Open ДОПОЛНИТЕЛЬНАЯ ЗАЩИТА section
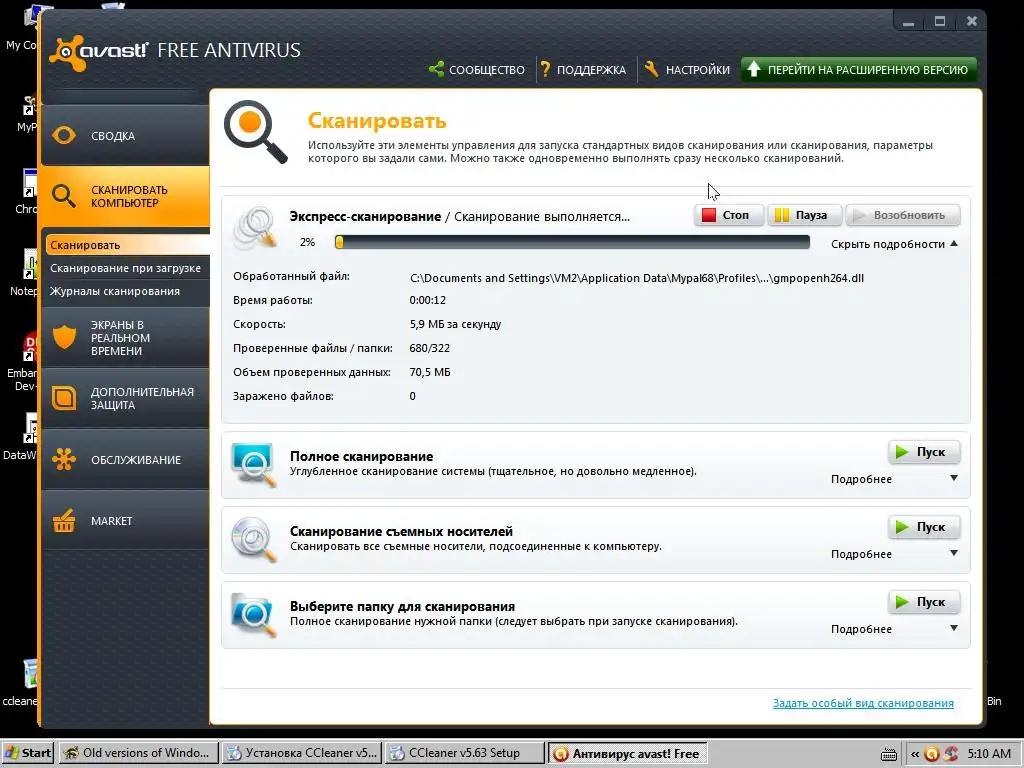This screenshot has height=768, width=1024. pos(125,398)
